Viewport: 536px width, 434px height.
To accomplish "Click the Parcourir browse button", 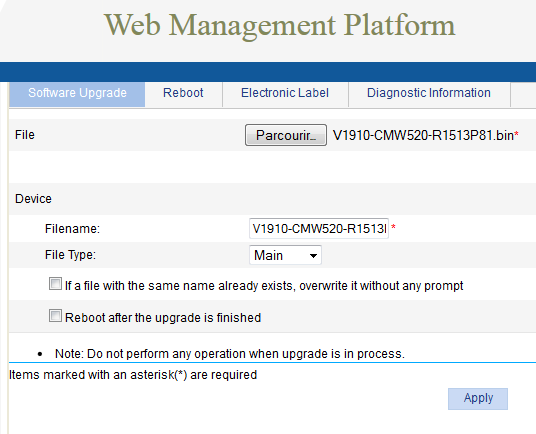I will pyautogui.click(x=286, y=135).
